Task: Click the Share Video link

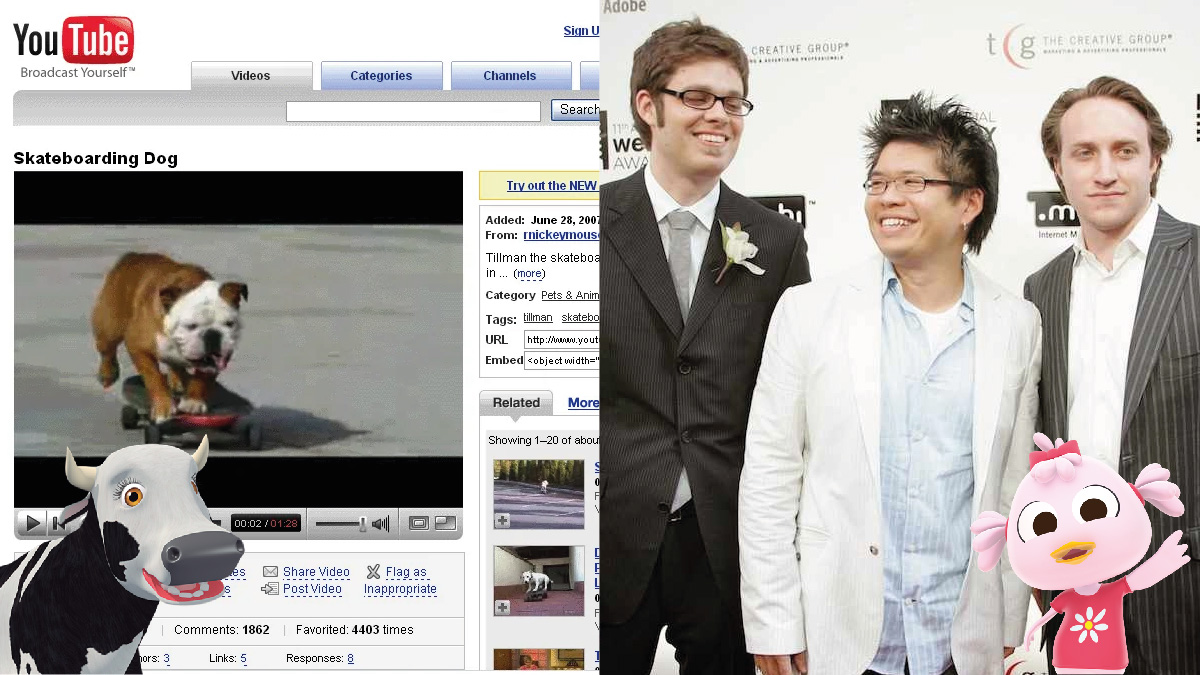Action: (x=316, y=572)
